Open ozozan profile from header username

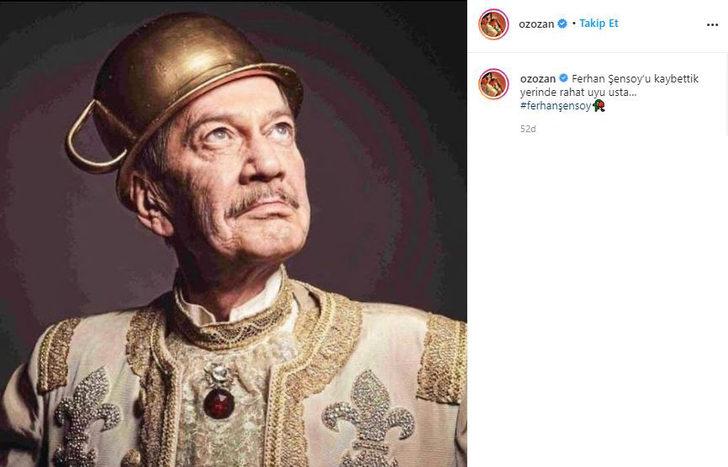tap(537, 24)
